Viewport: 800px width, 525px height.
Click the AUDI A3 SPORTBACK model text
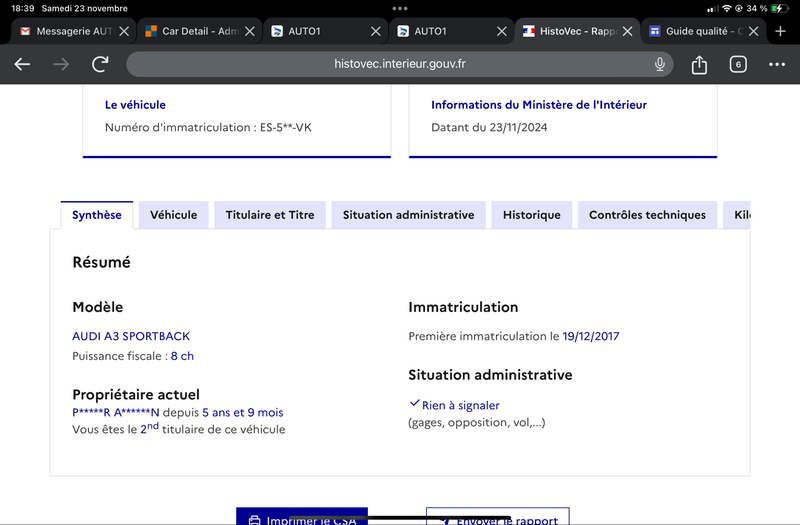coord(131,336)
